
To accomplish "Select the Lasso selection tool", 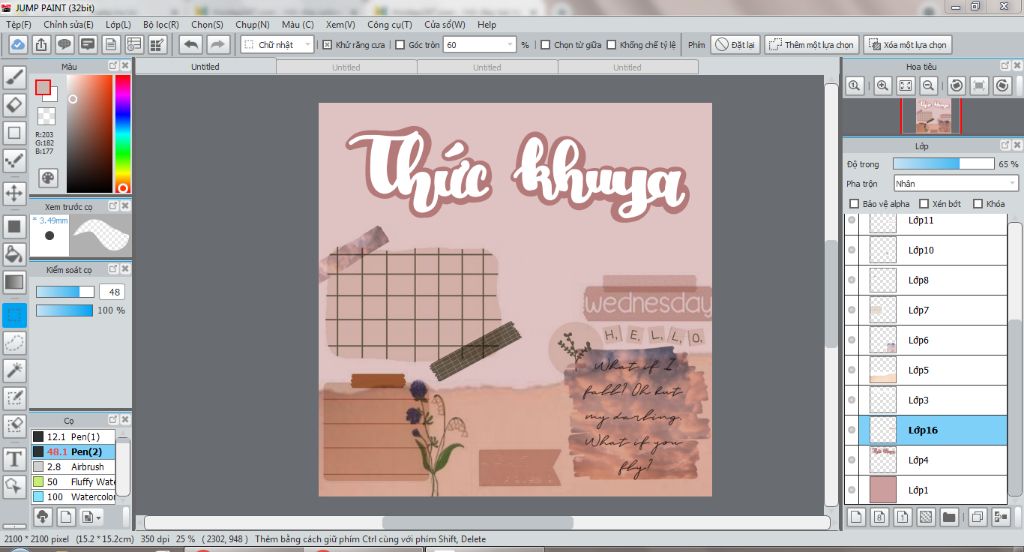I will point(14,342).
